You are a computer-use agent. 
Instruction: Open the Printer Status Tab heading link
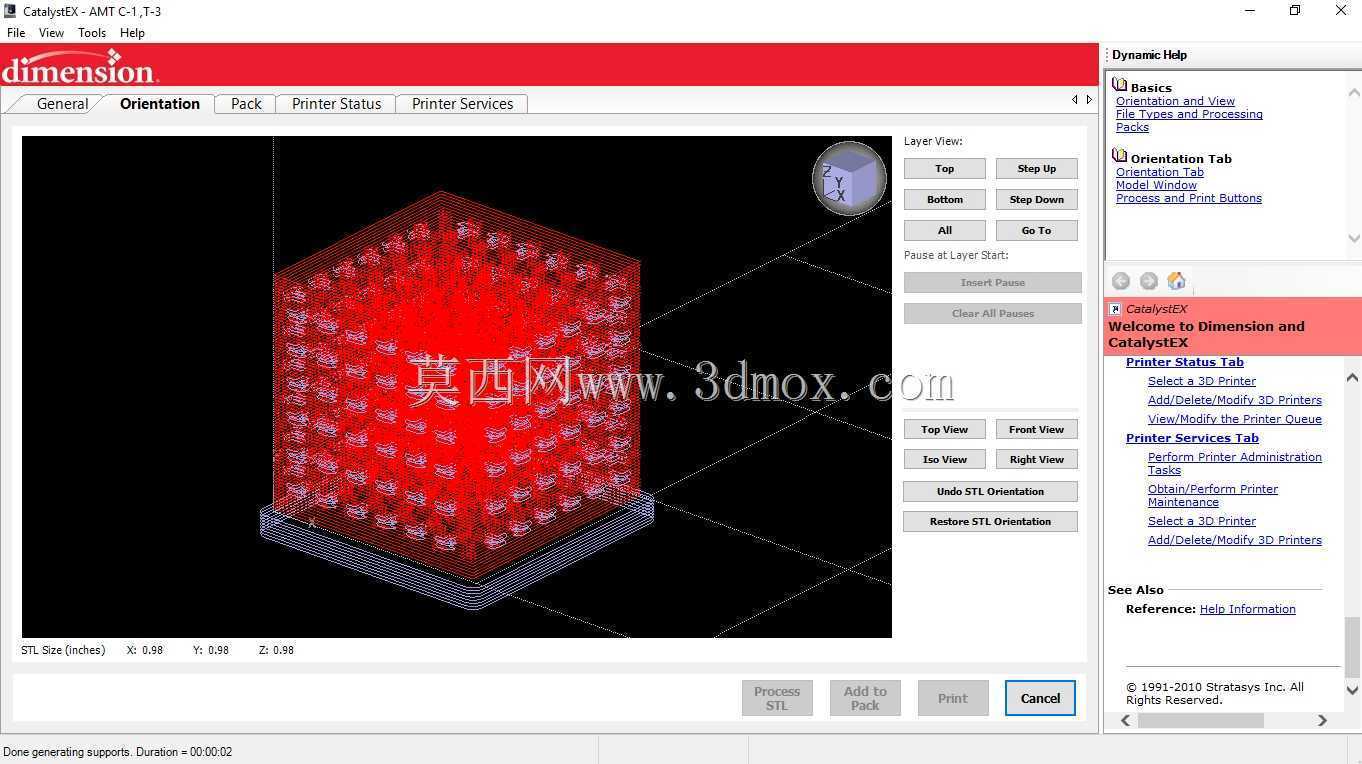pyautogui.click(x=1185, y=362)
